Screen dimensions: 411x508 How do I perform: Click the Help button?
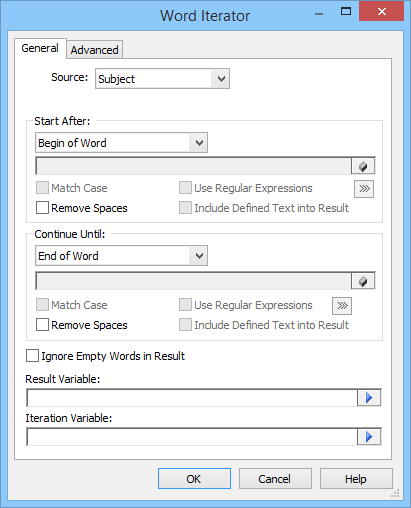coord(356,479)
